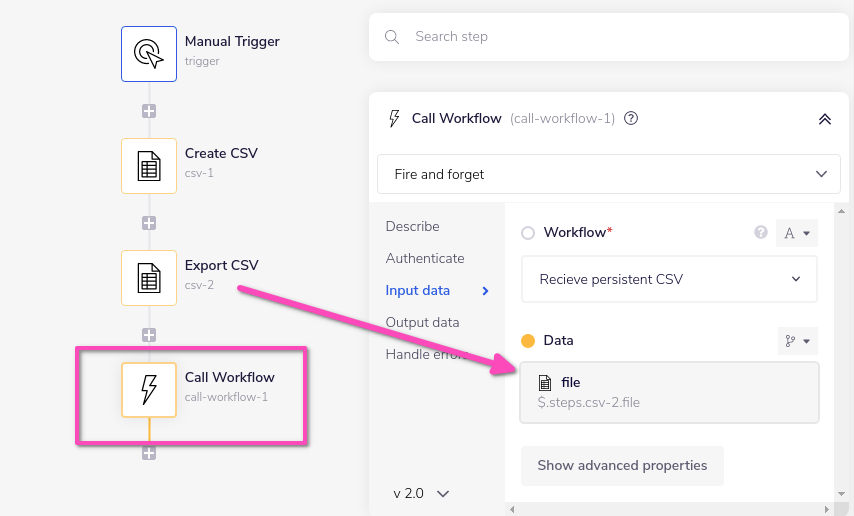854x516 pixels.
Task: Open the Output data tab
Action: pyautogui.click(x=422, y=322)
